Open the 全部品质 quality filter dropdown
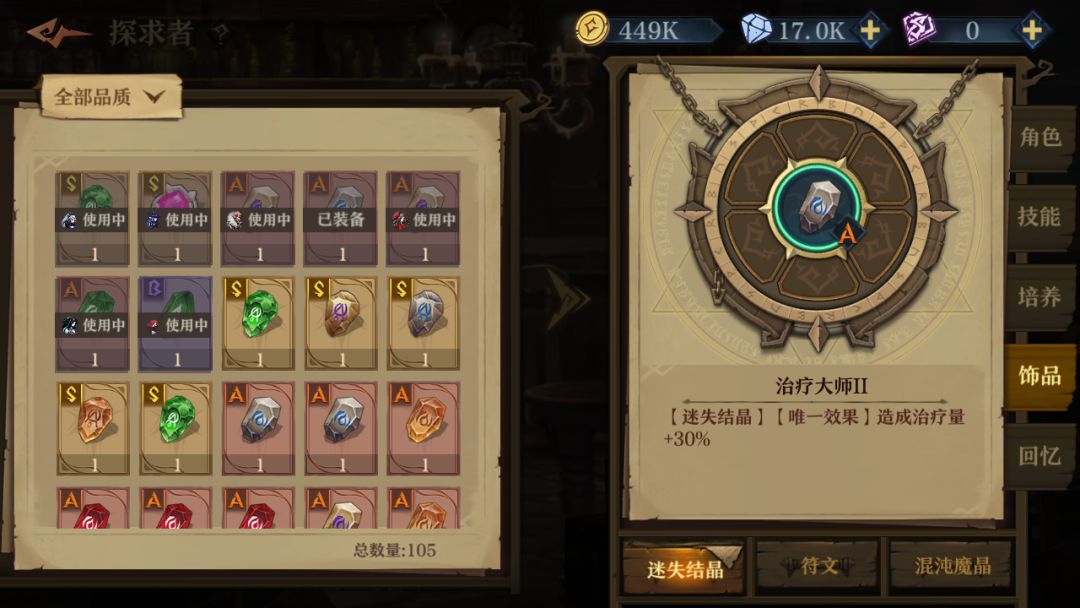Screen dimensions: 1080x608 [111, 96]
